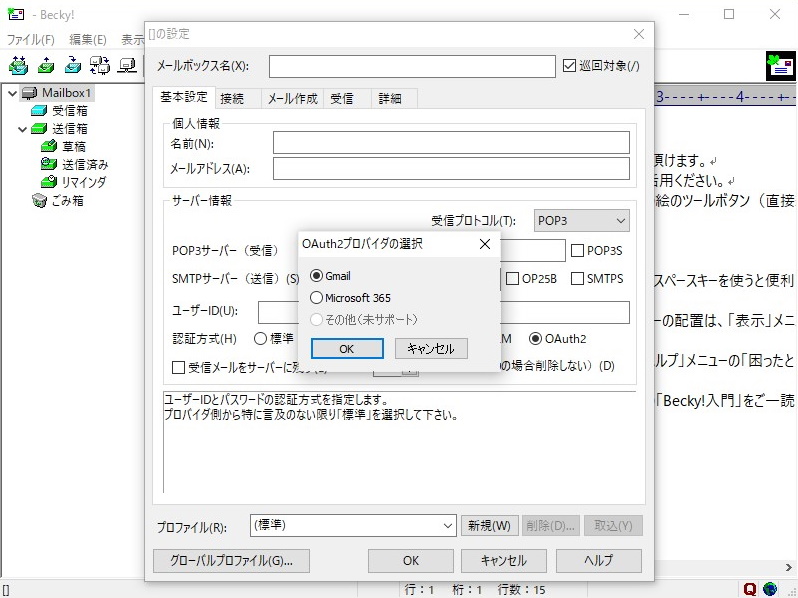Click the receive mail inbox toolbar icon
Viewport: 798px width, 598px height.
pos(73,65)
